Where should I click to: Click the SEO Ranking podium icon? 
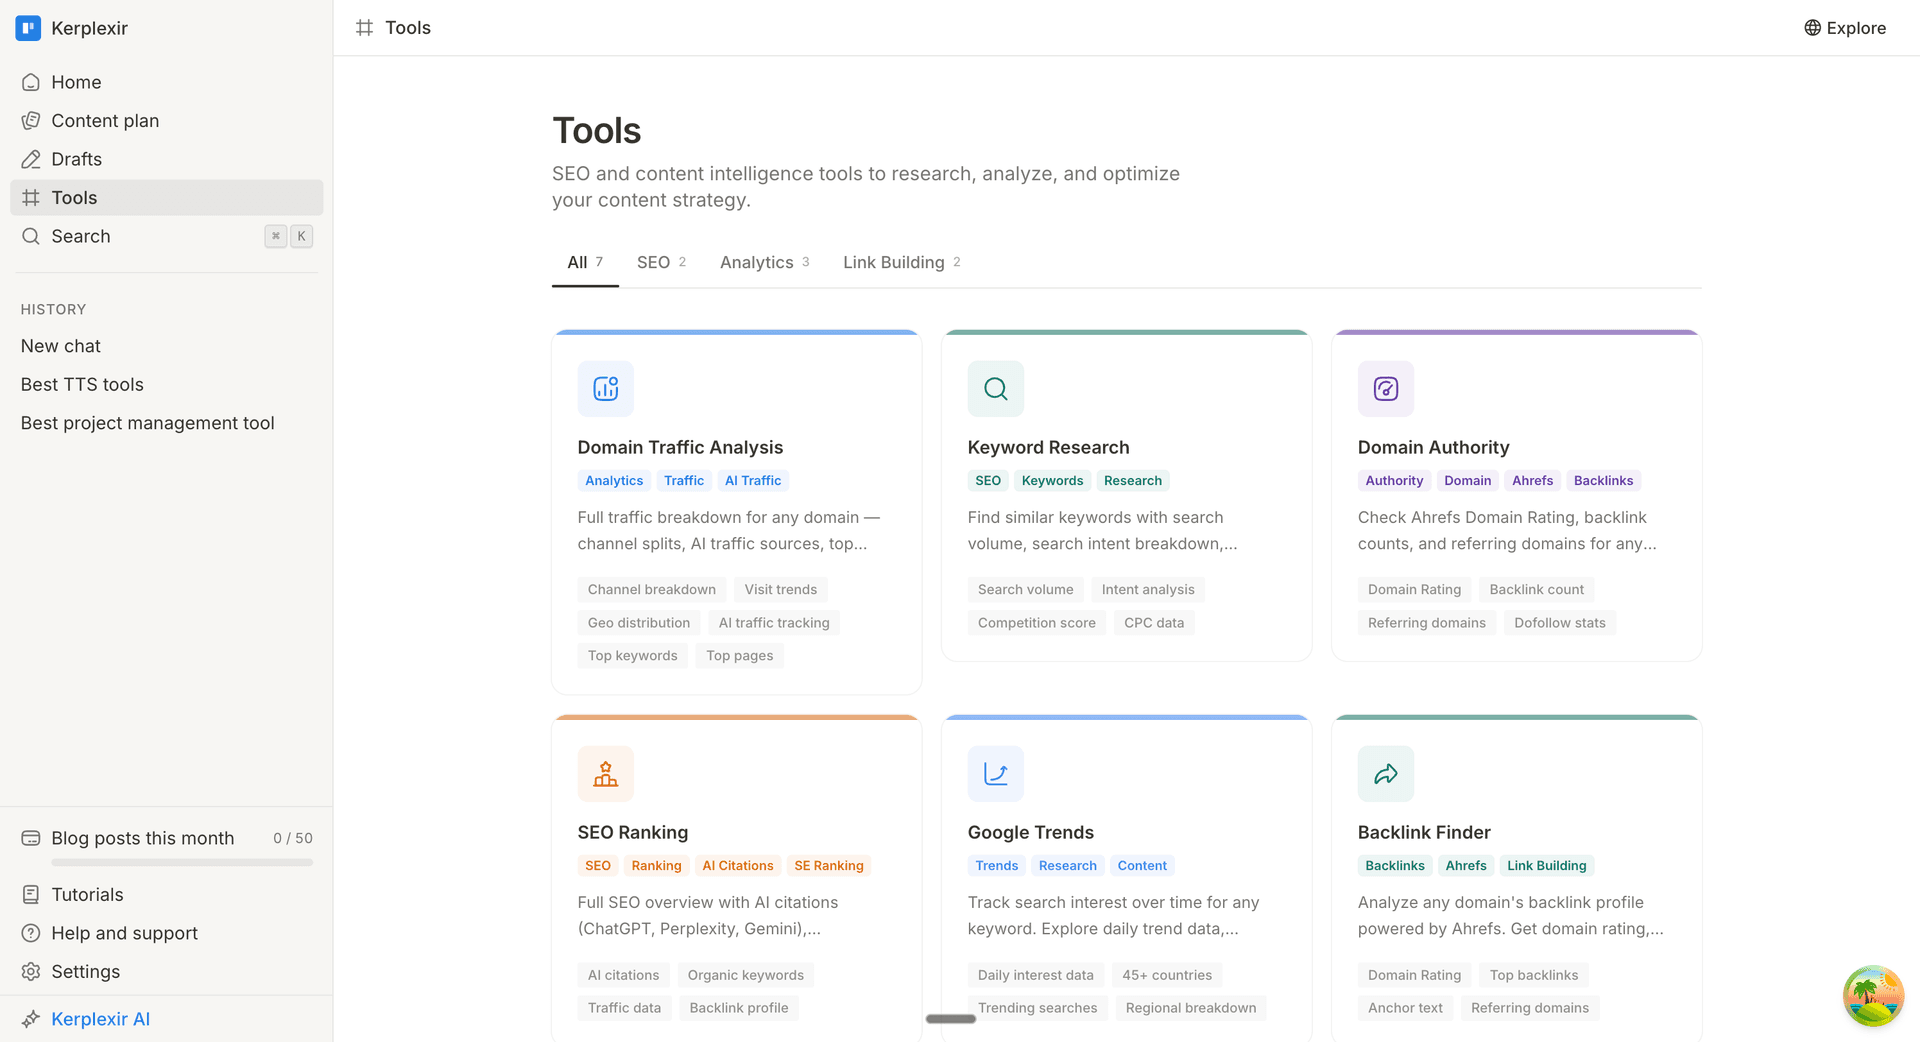tap(605, 773)
